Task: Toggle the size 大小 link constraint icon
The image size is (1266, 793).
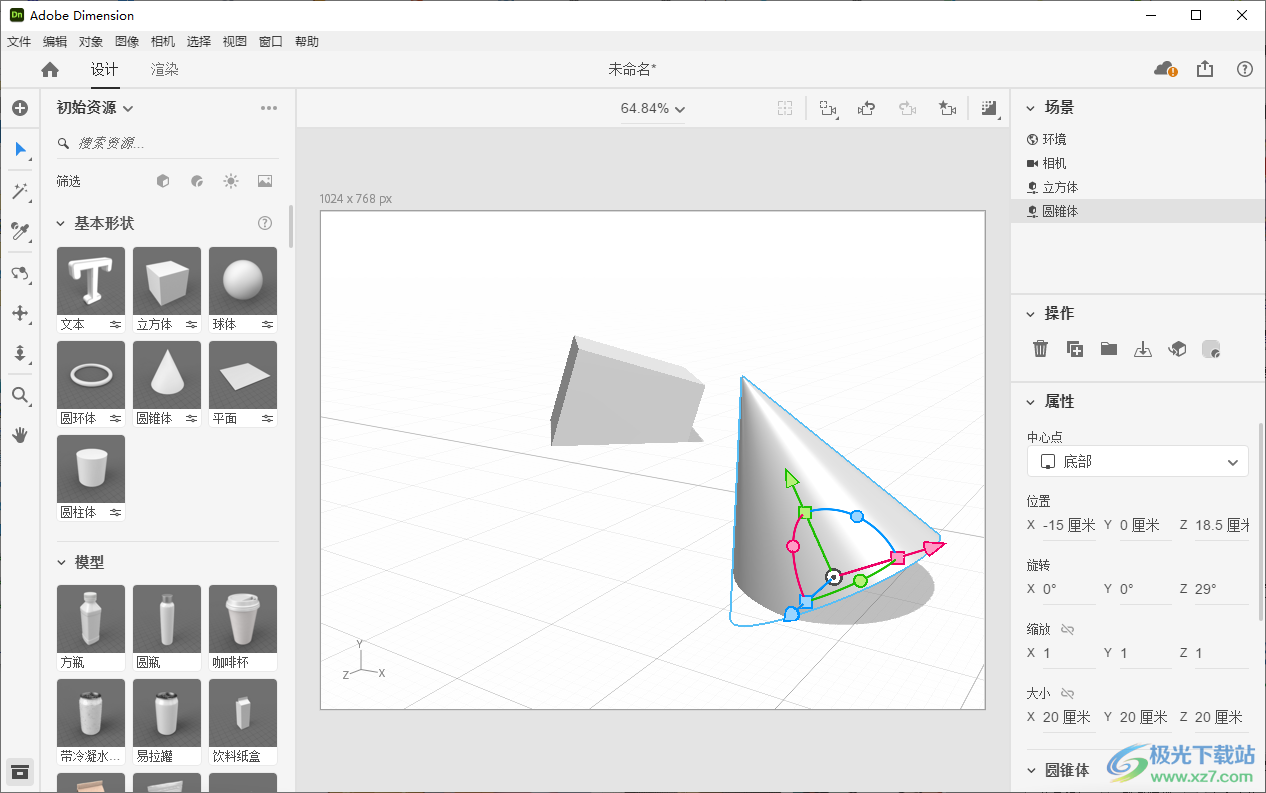Action: pyautogui.click(x=1067, y=693)
